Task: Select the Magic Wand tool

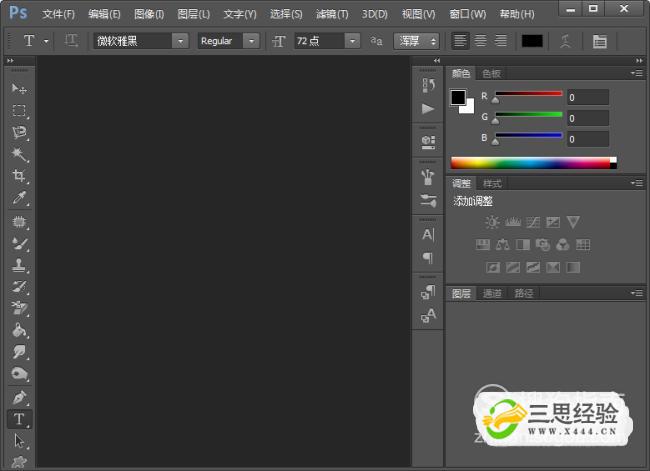Action: [19, 154]
